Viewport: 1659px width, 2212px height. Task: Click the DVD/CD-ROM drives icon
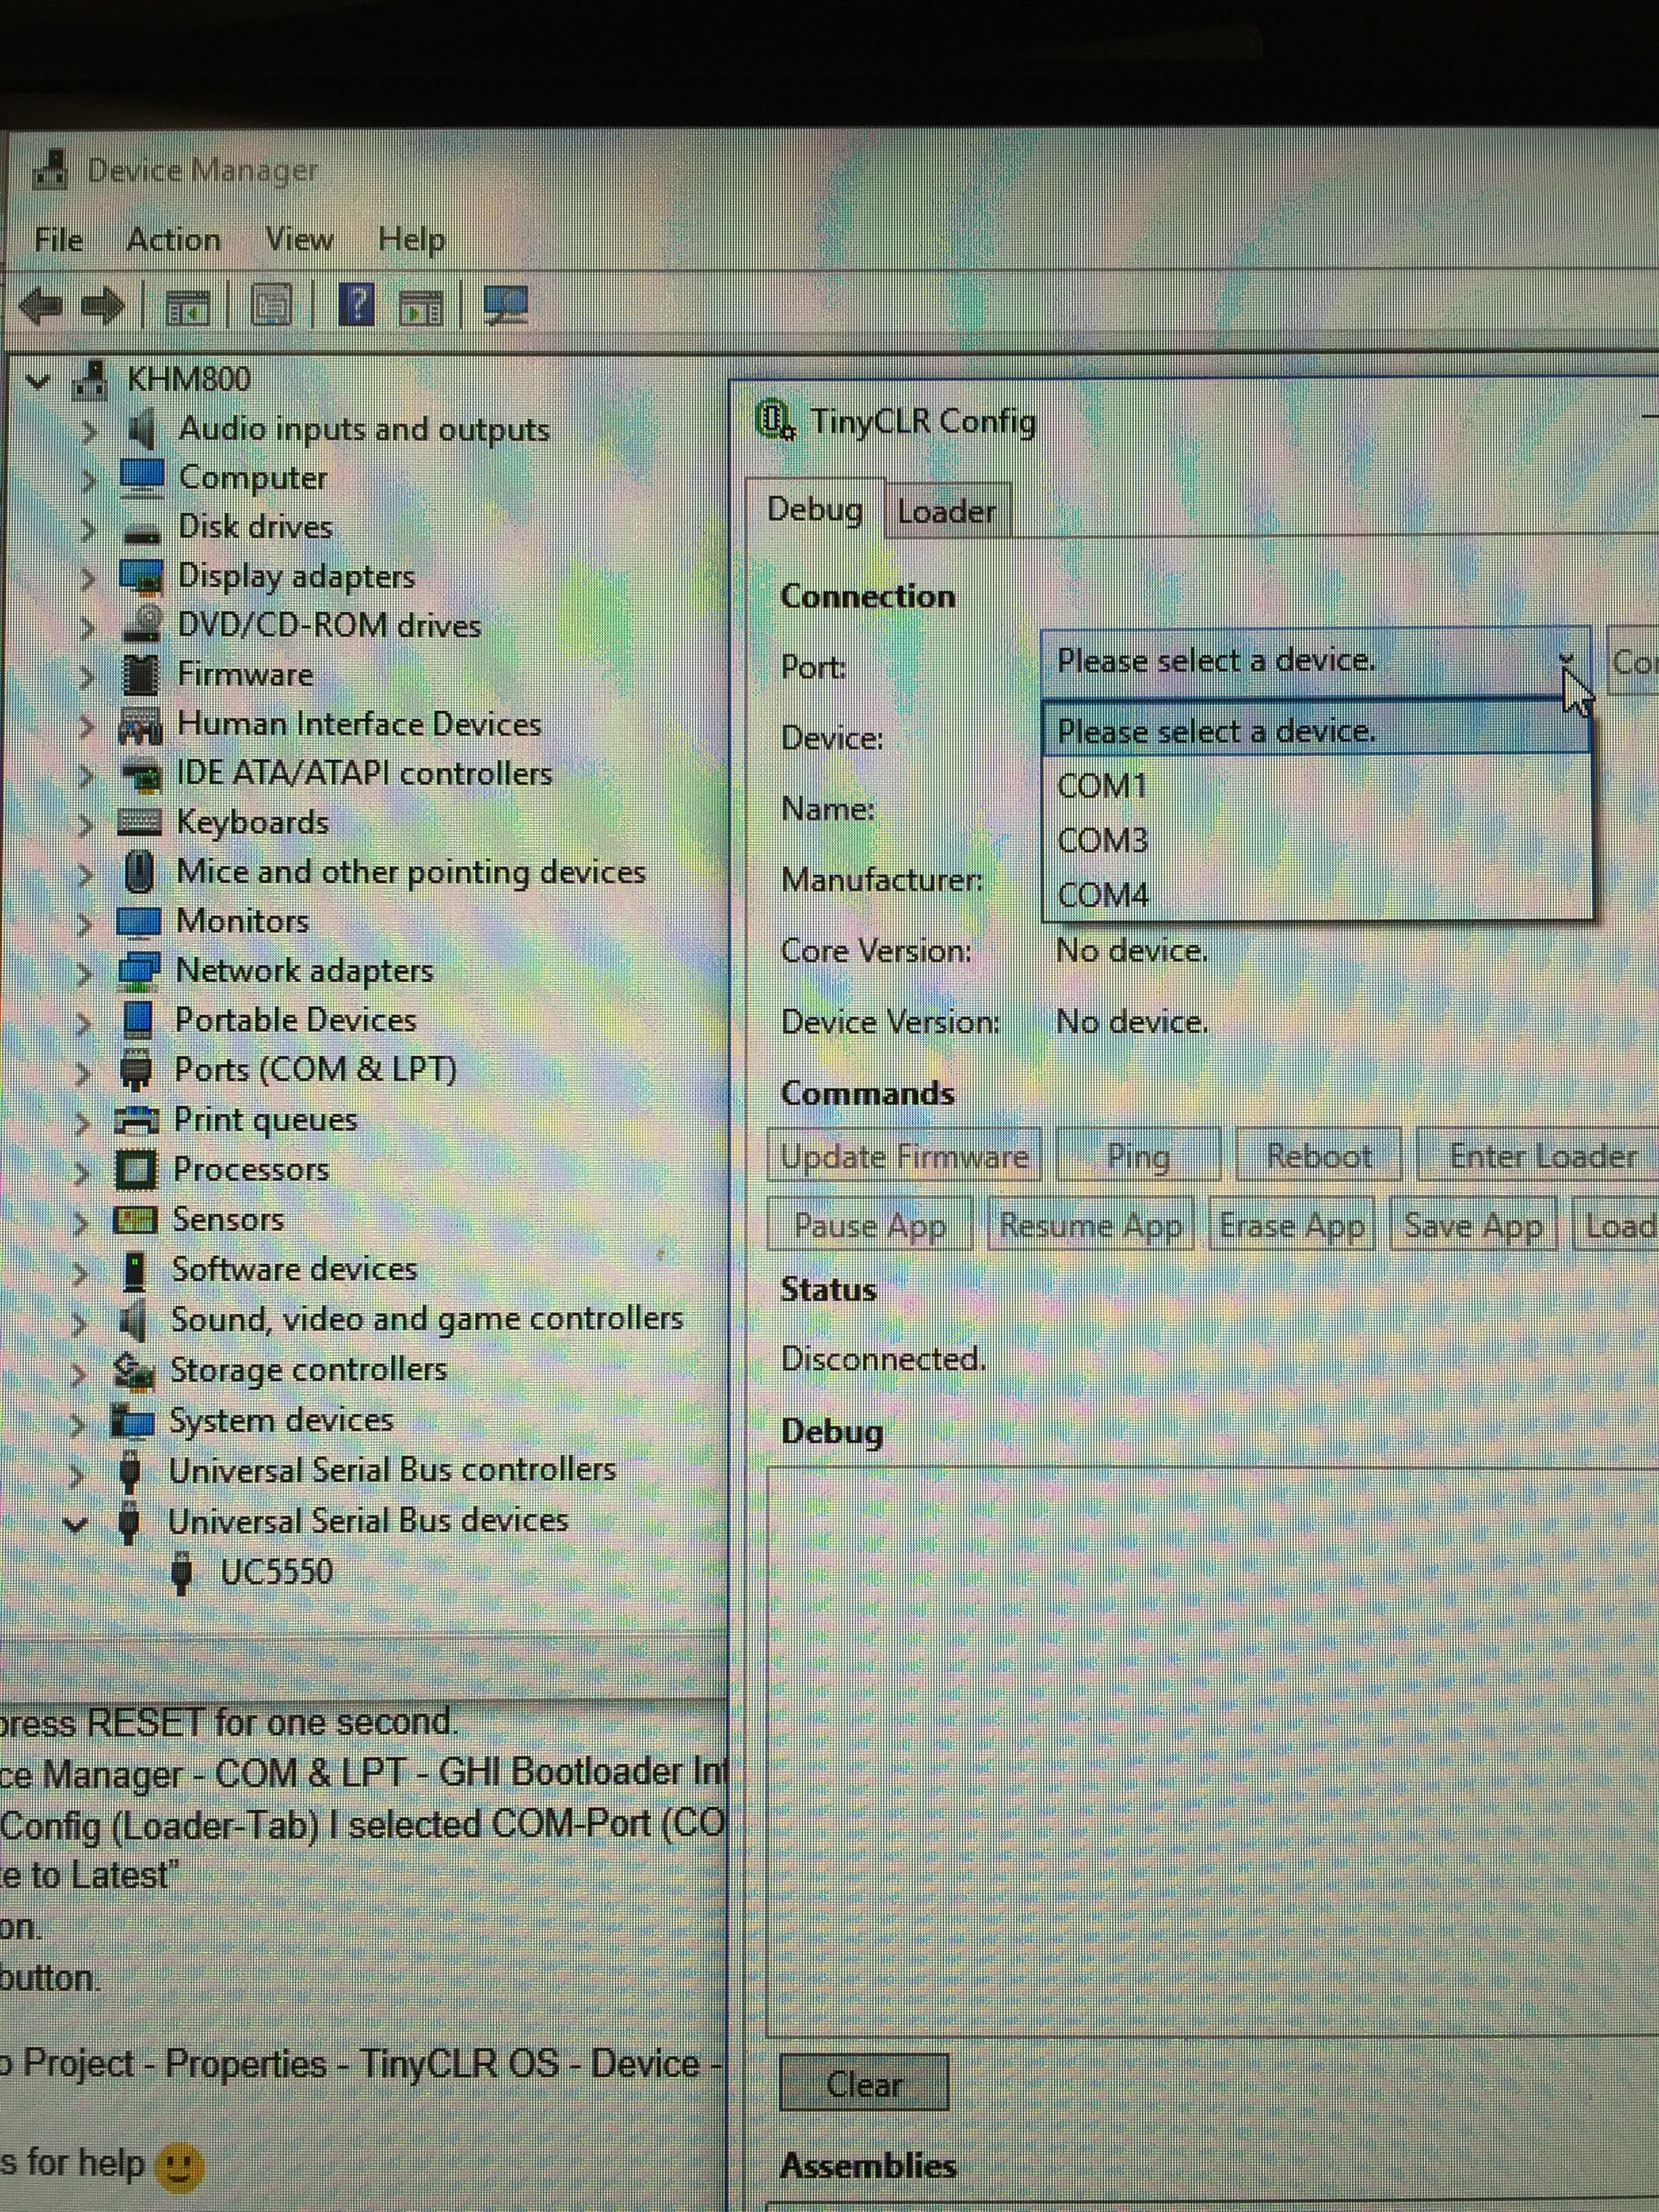(x=141, y=624)
